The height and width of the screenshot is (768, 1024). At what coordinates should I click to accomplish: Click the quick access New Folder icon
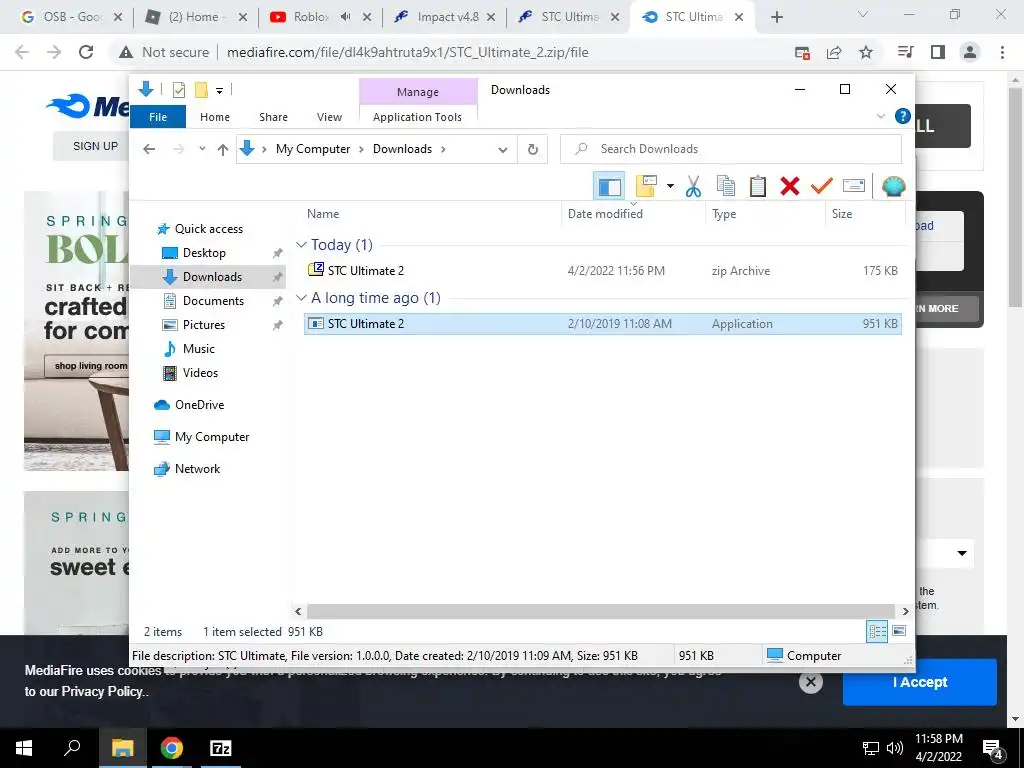pyautogui.click(x=201, y=90)
